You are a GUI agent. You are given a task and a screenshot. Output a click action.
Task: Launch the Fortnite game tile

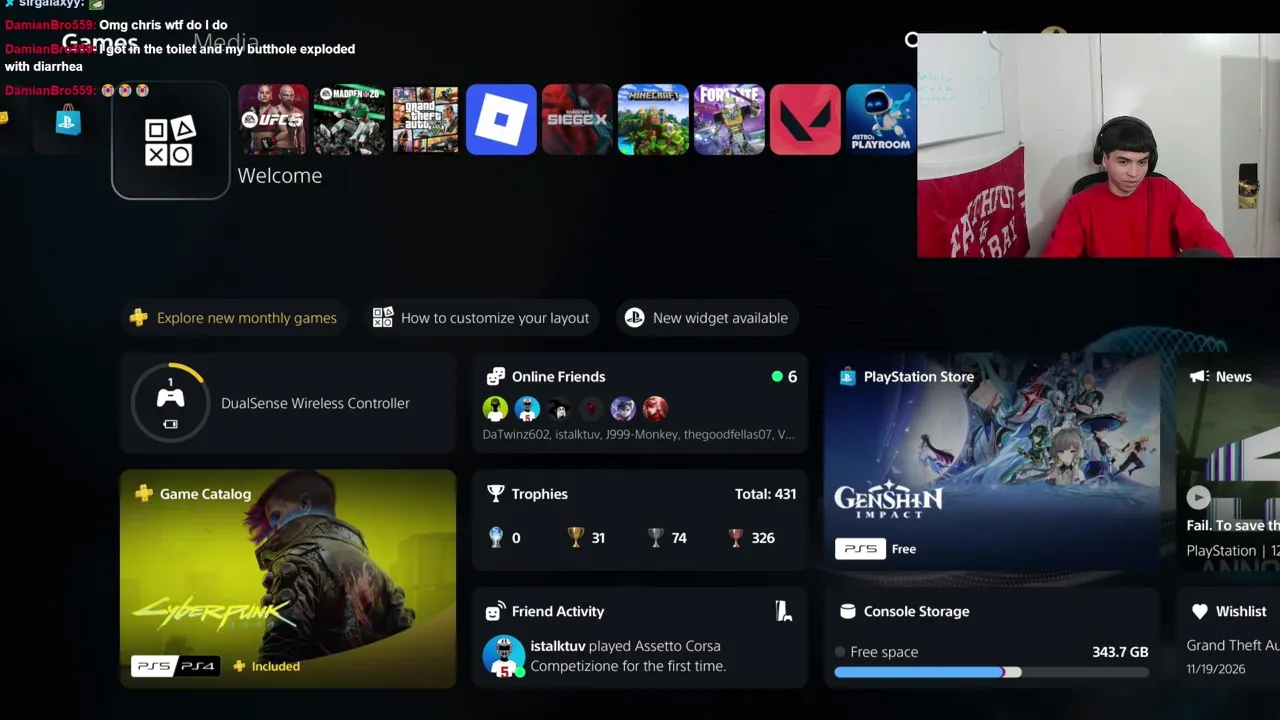[729, 120]
